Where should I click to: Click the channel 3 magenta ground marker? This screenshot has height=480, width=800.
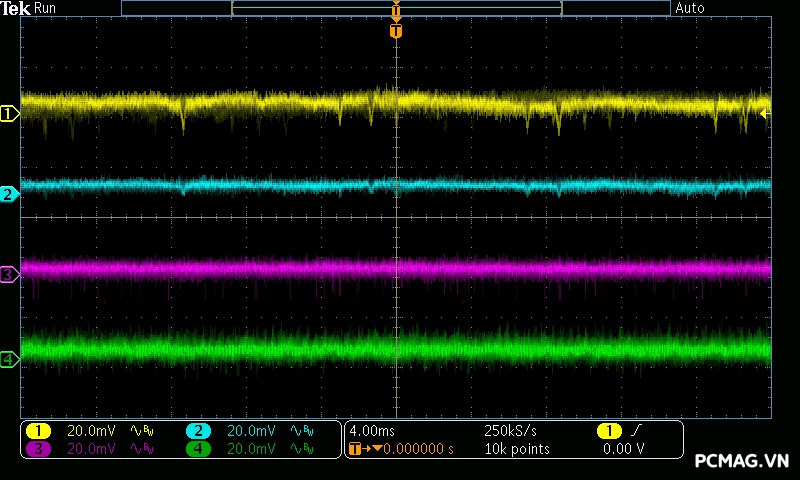pos(9,274)
